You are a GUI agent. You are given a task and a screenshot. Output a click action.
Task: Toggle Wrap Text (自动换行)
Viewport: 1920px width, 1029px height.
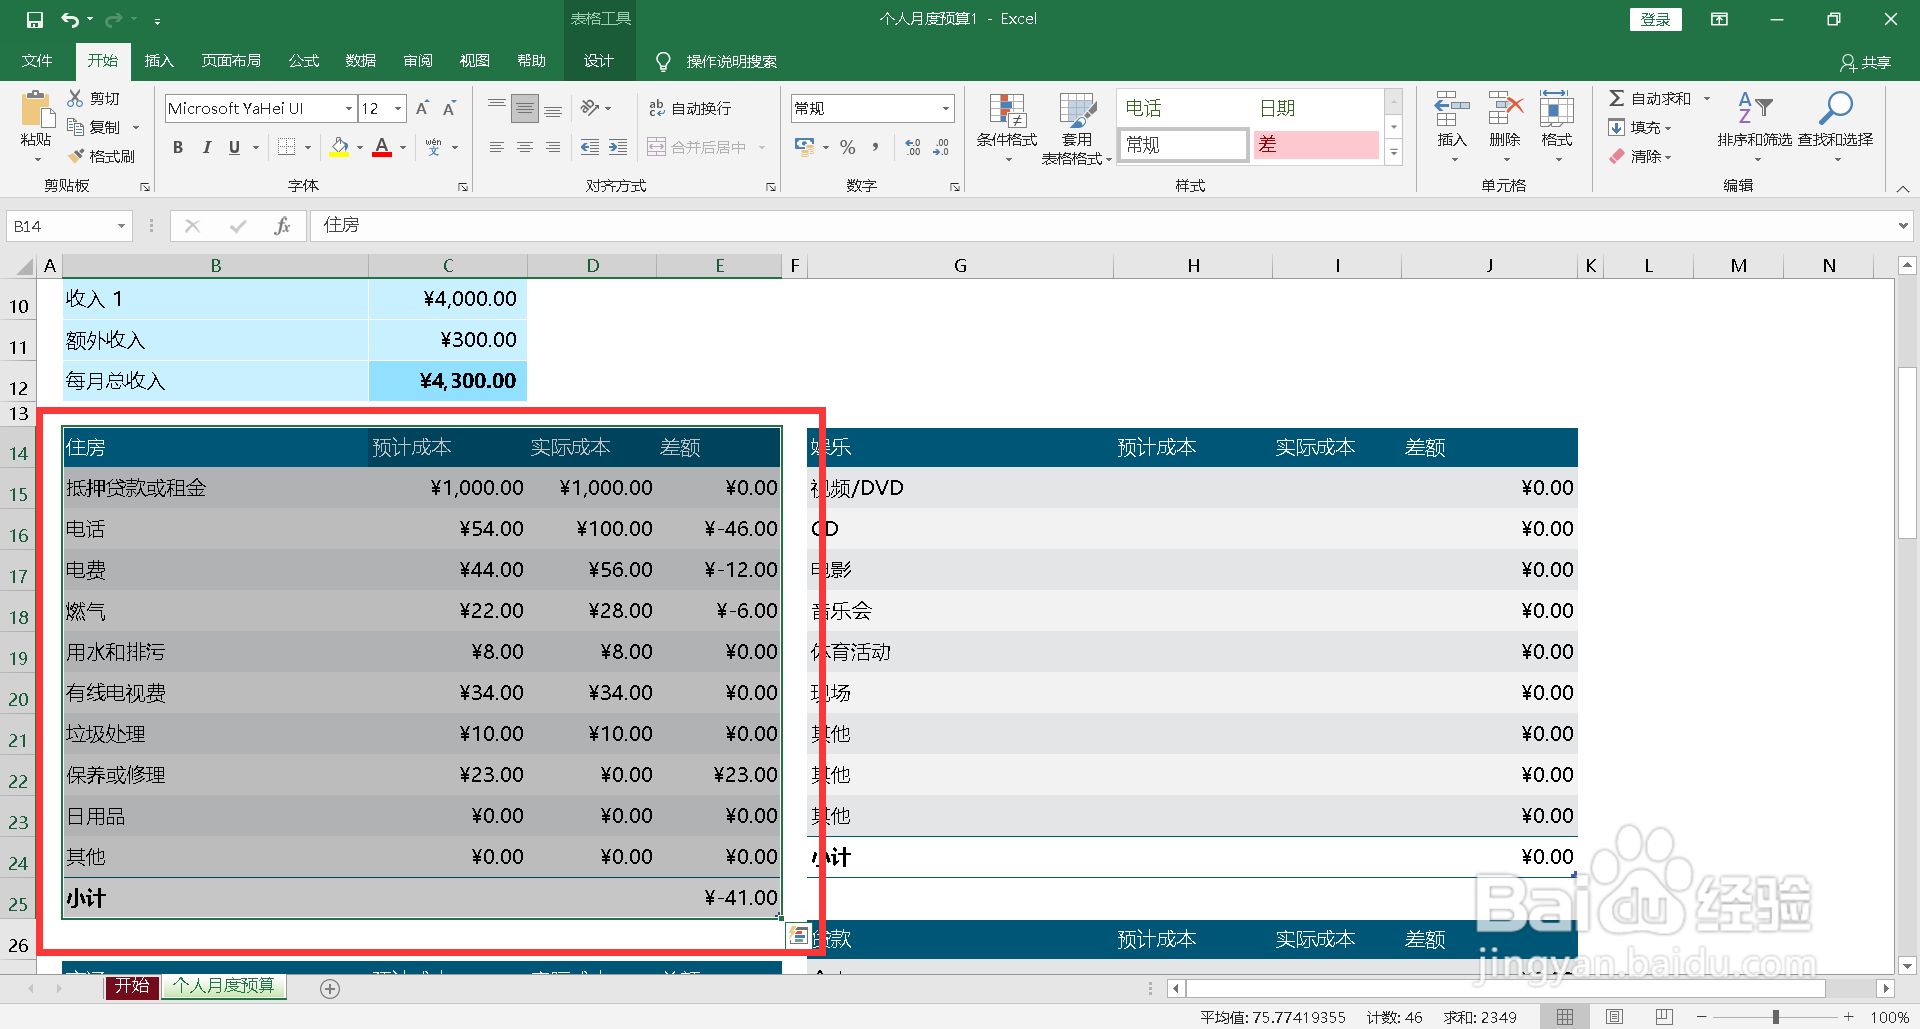coord(690,108)
